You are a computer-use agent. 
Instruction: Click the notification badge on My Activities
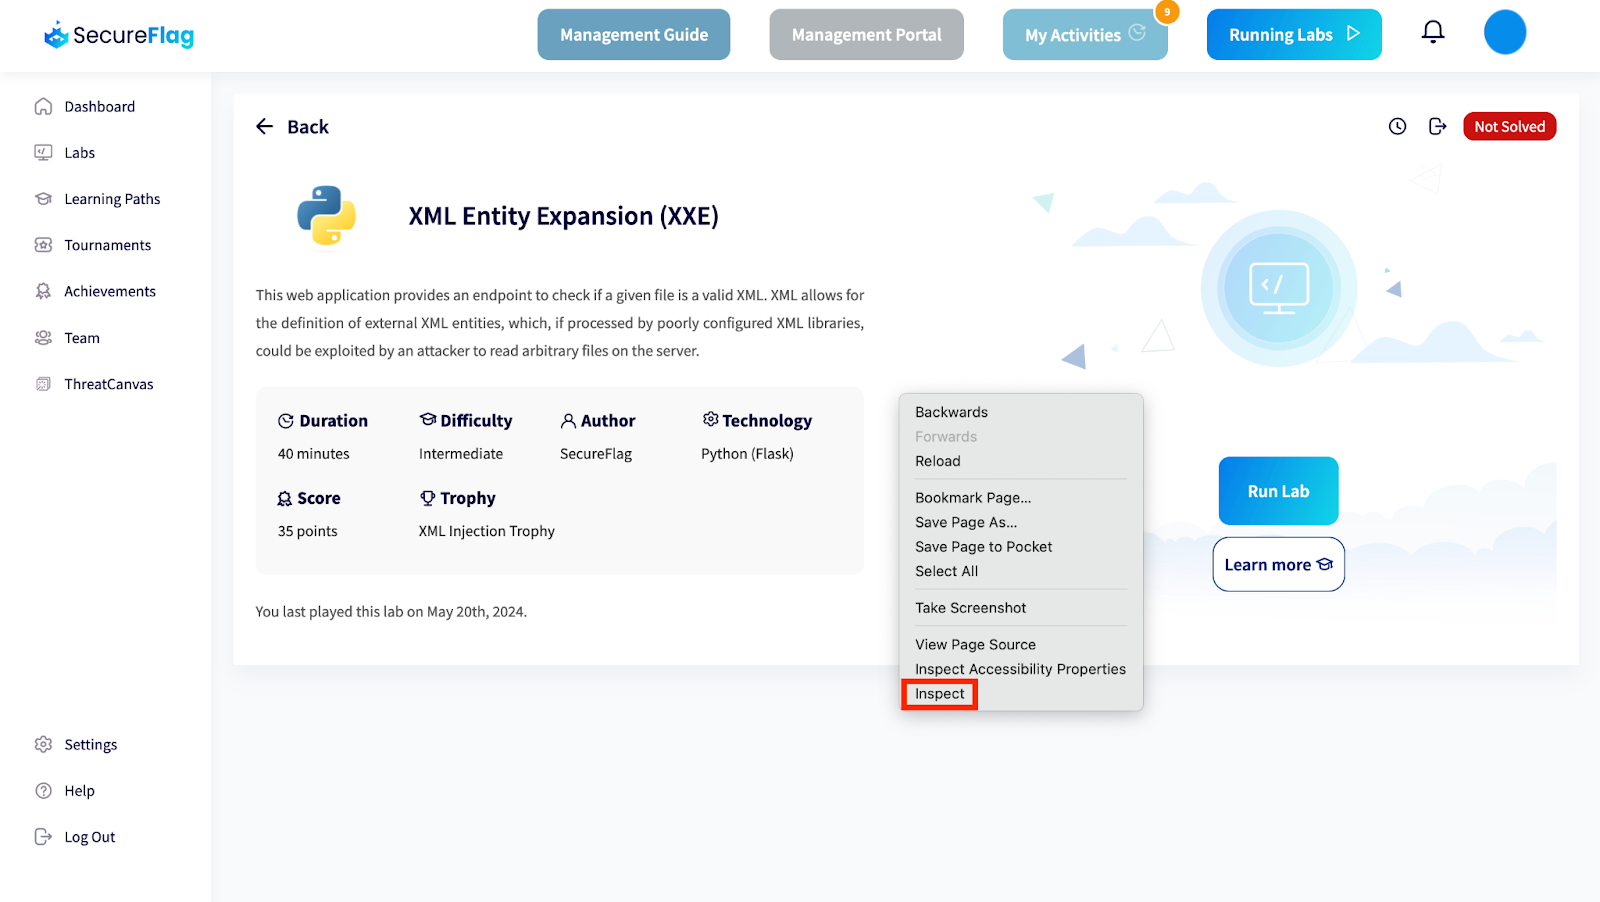1167,12
